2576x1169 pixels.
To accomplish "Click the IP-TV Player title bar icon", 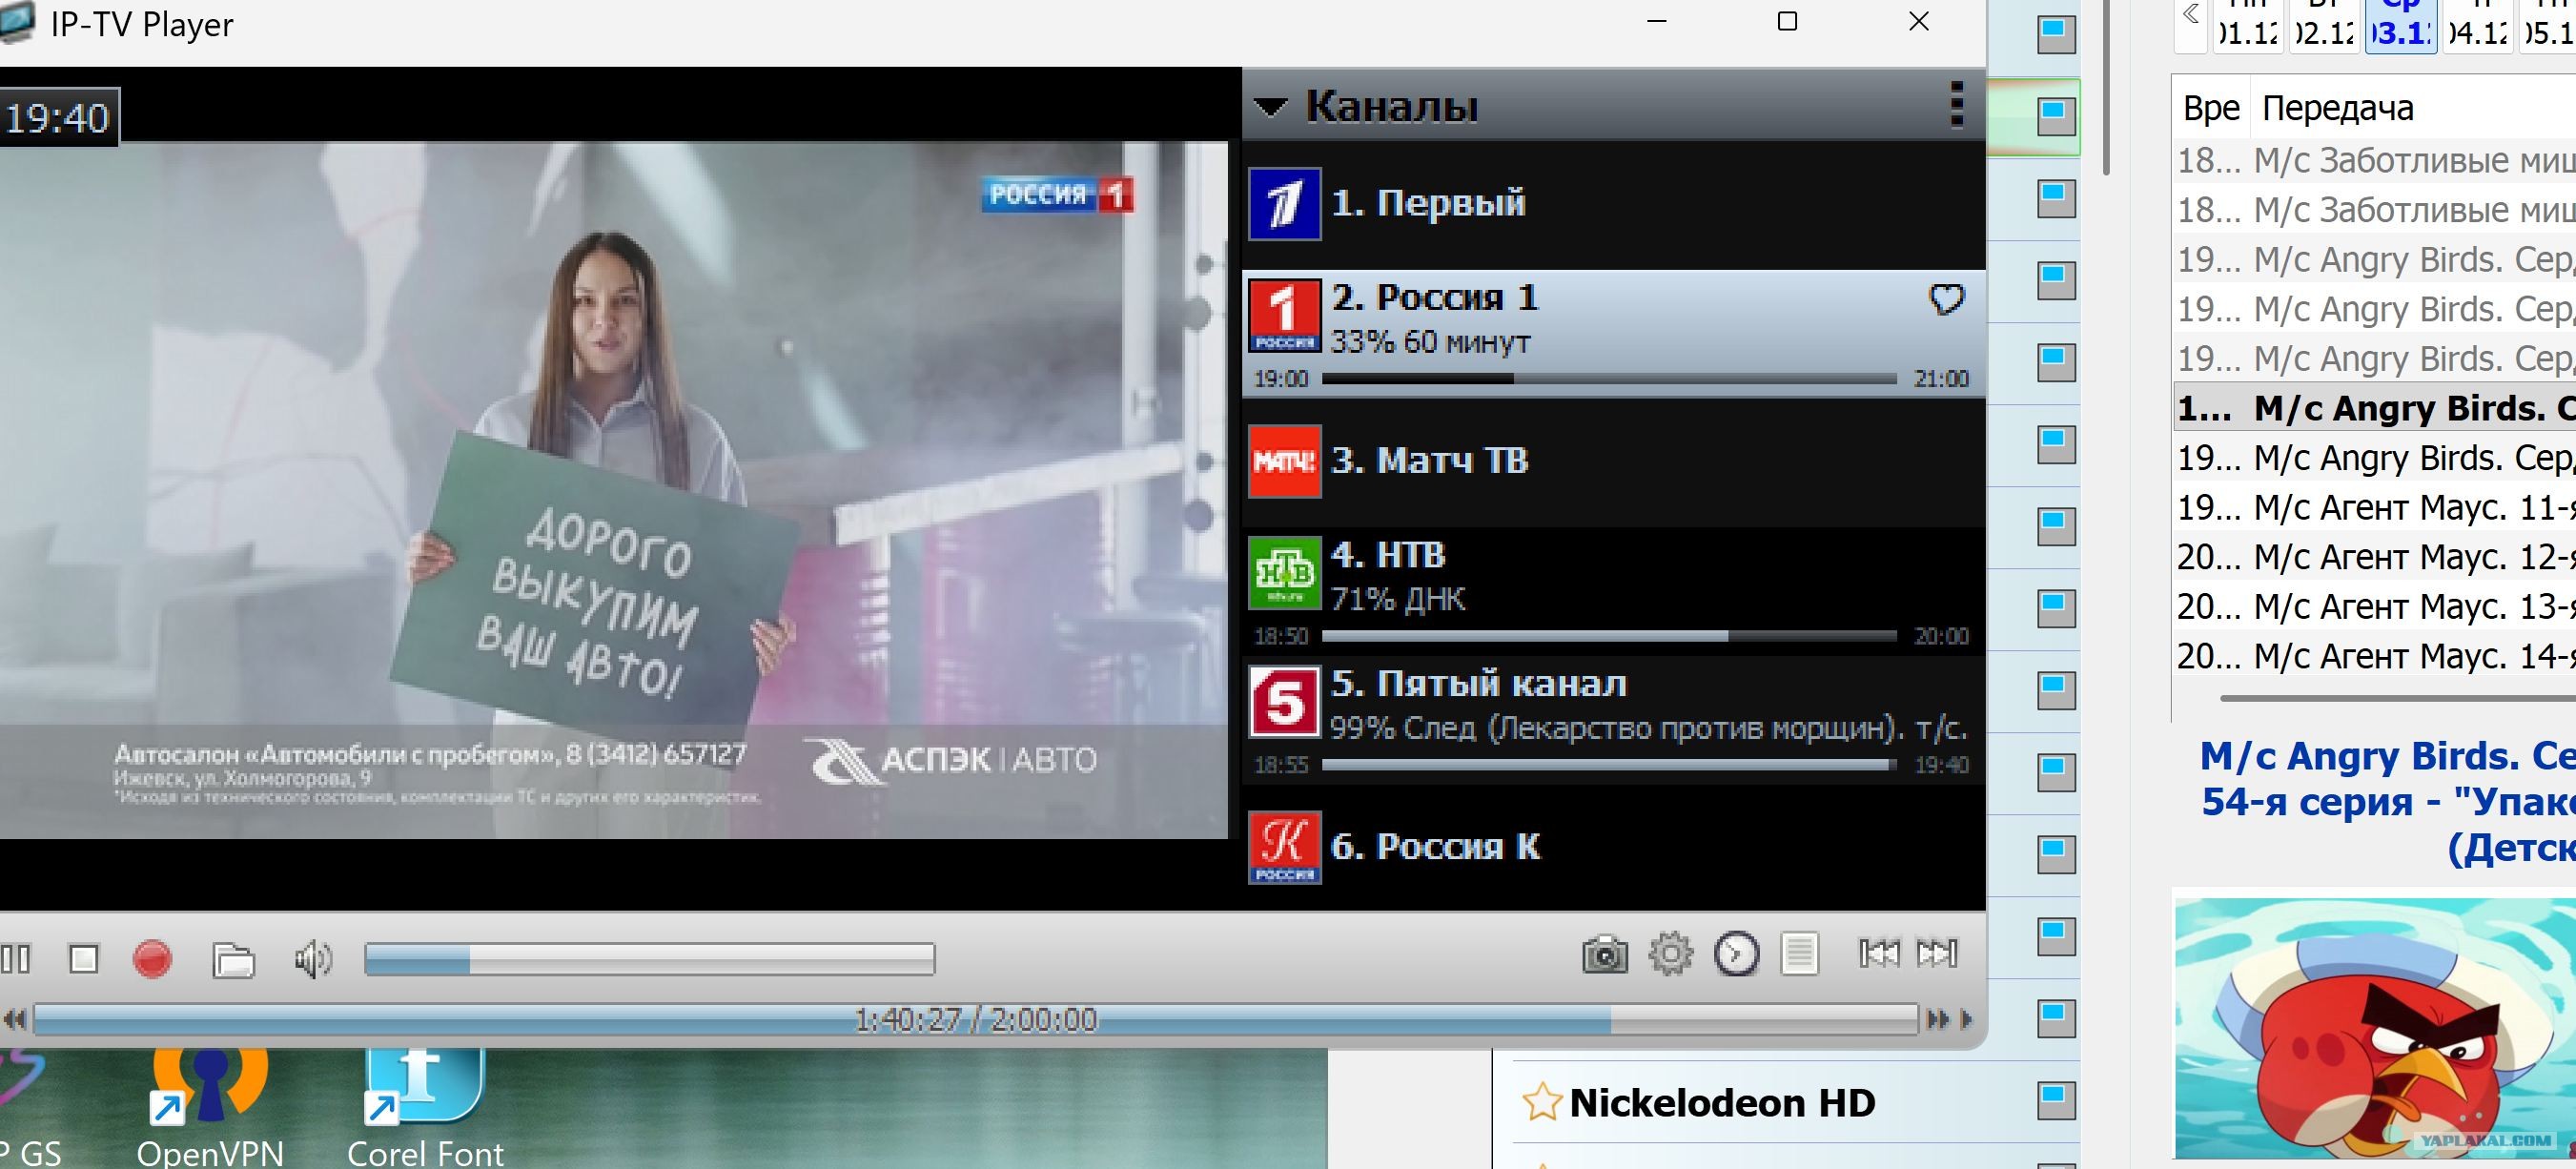I will point(17,23).
